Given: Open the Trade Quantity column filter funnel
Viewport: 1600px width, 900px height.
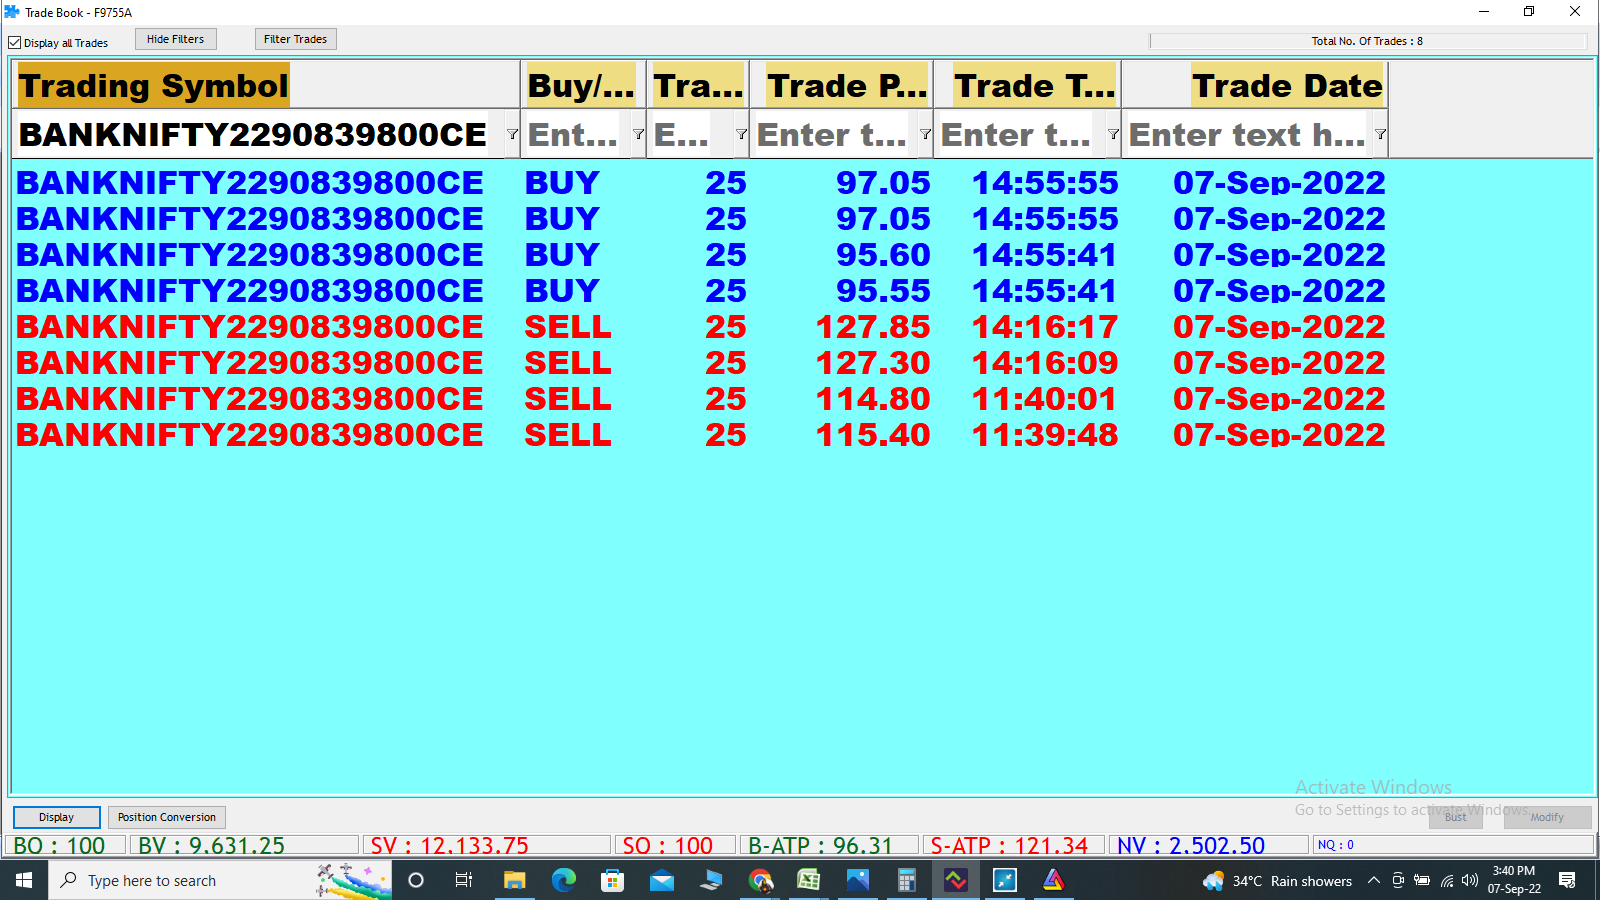Looking at the screenshot, I should tap(741, 134).
